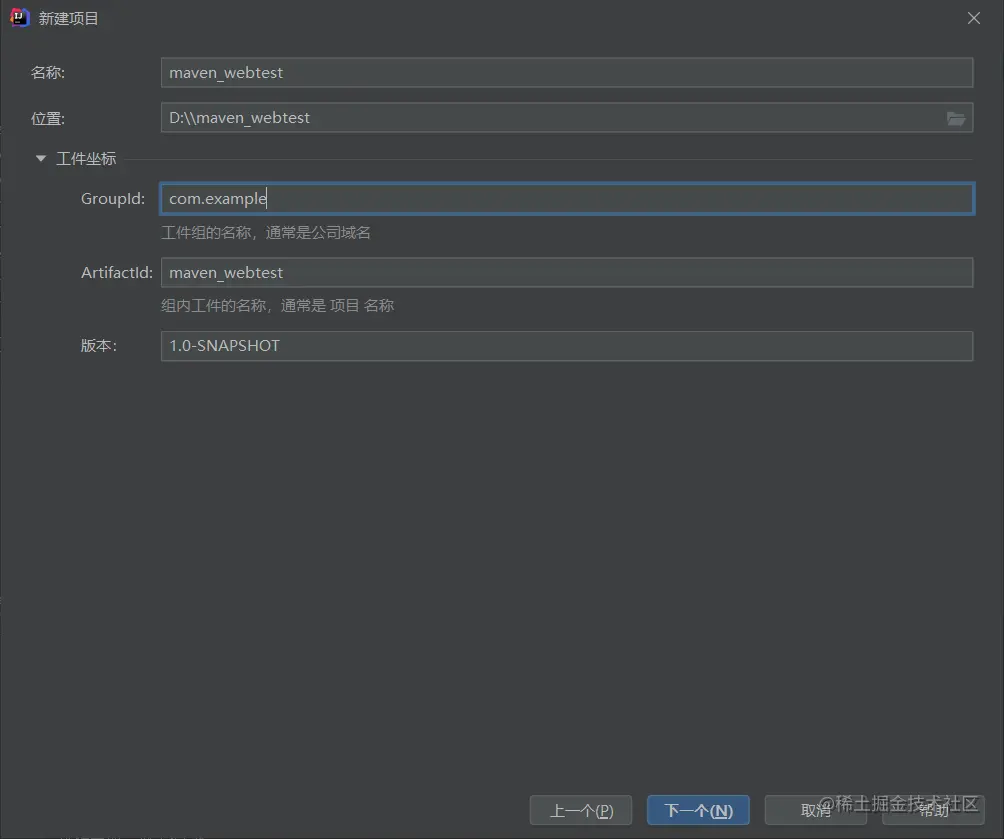Proceed with 下一个(N) button

[698, 810]
